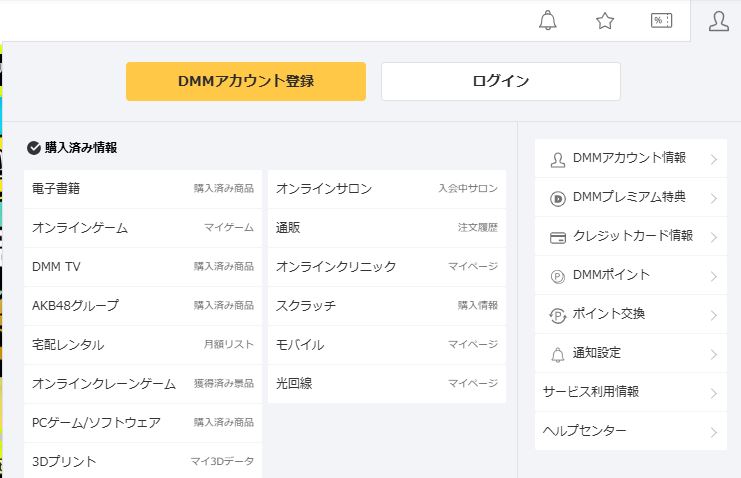The image size is (741, 478).
Task: Expand DMMアカウント情報 chevron arrow
Action: pos(714,160)
